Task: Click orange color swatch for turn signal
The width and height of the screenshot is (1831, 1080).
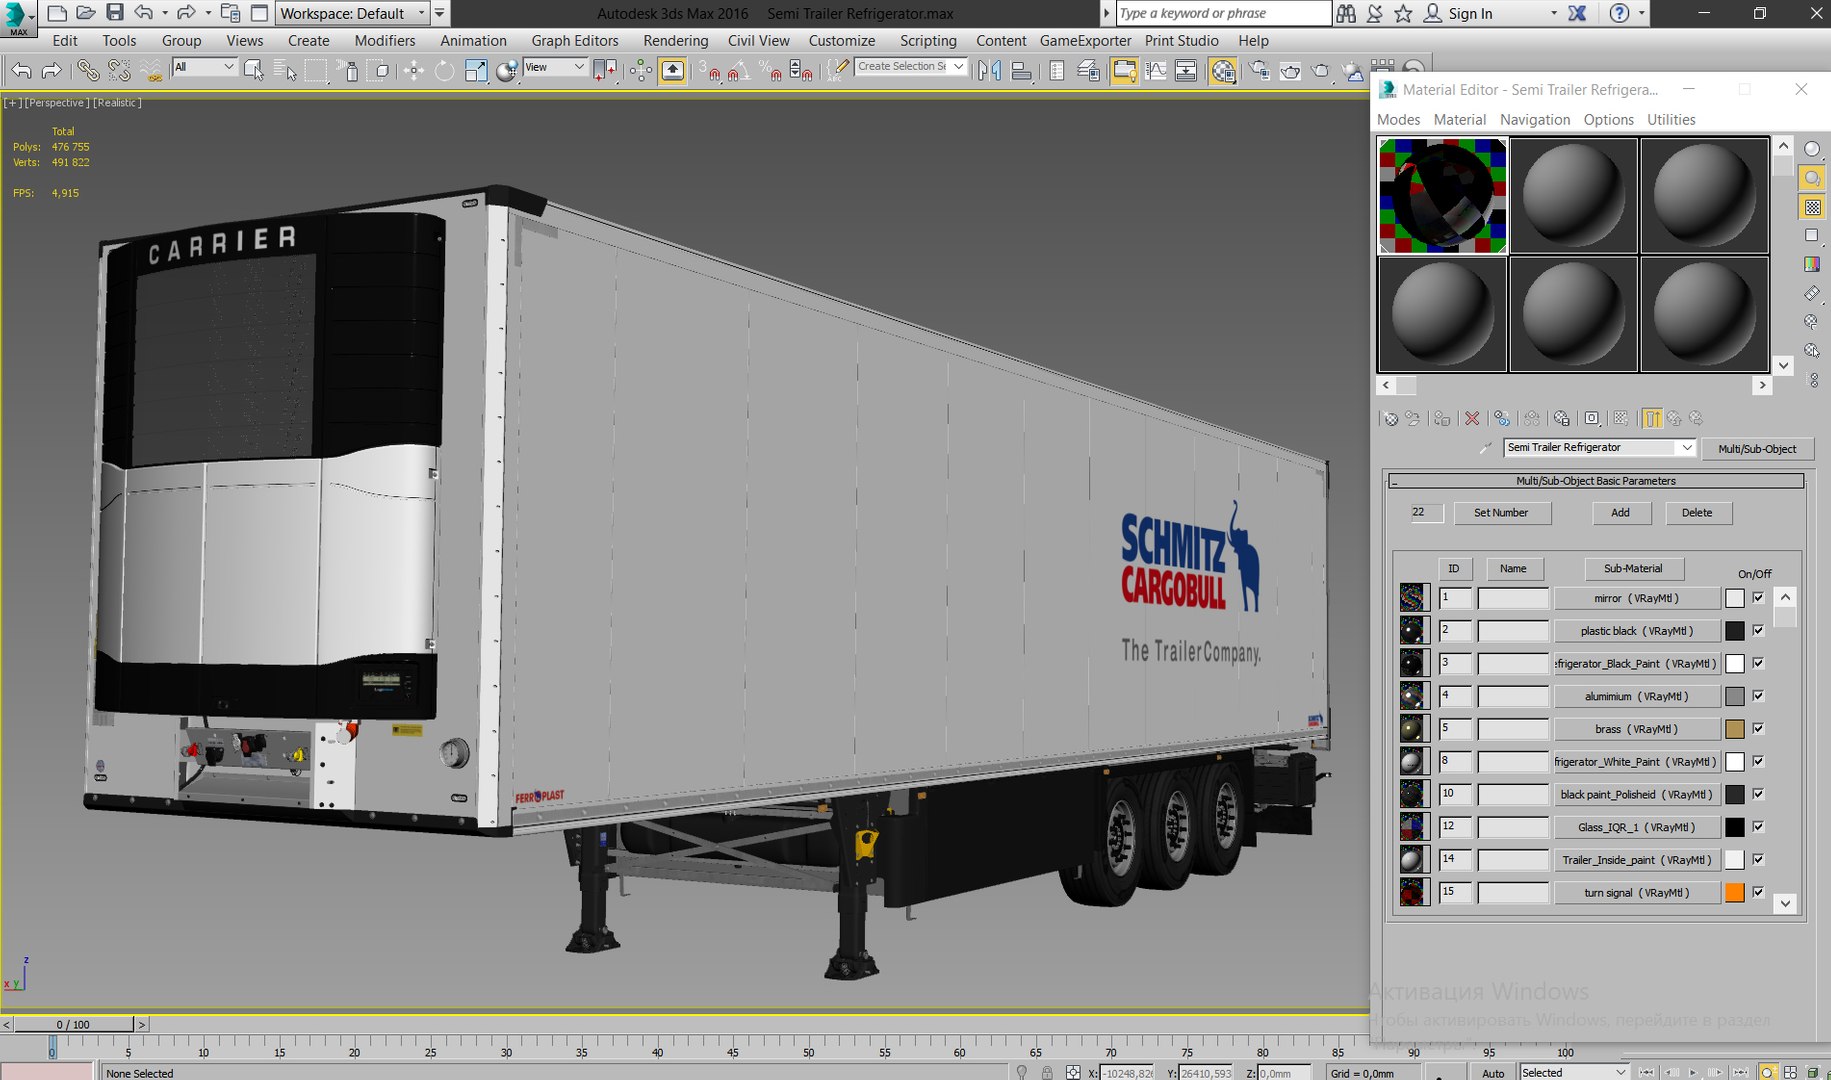Action: pos(1735,892)
